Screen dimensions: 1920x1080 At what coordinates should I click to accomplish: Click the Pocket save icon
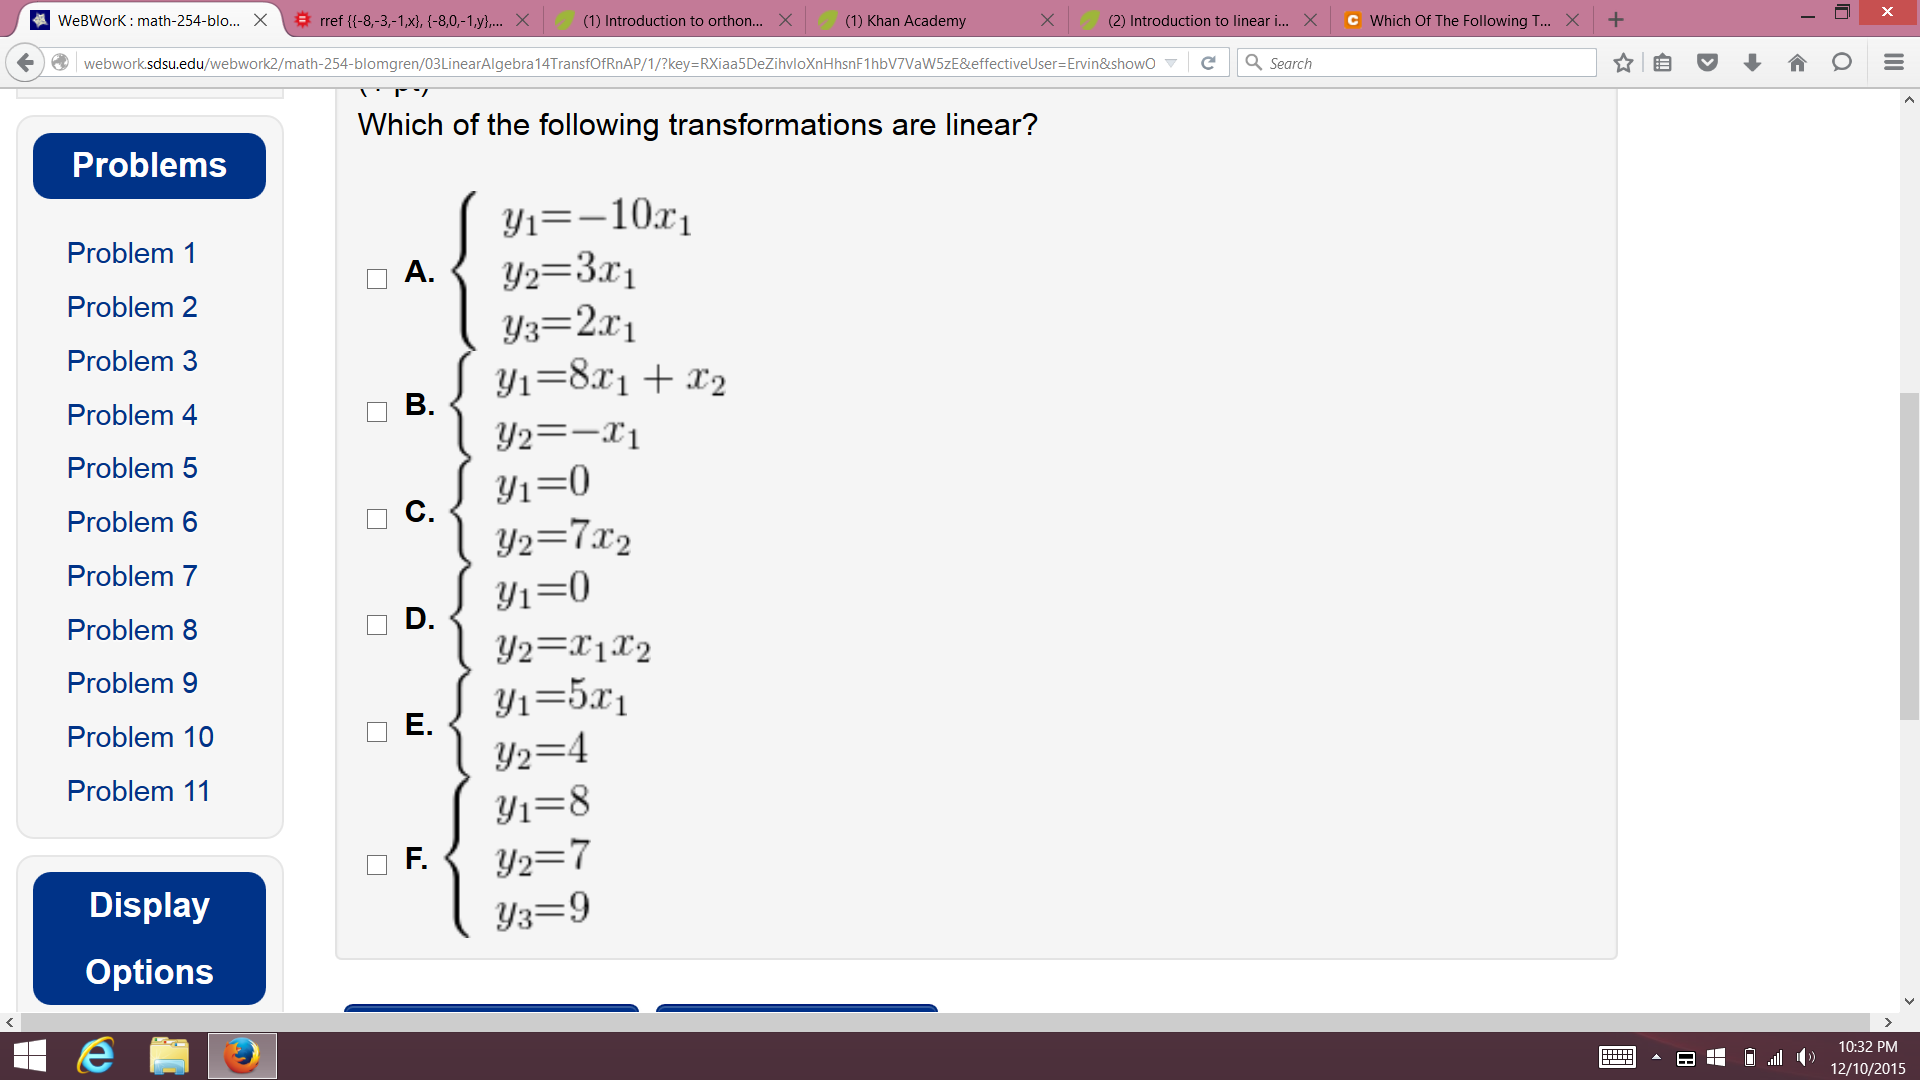pyautogui.click(x=1707, y=63)
